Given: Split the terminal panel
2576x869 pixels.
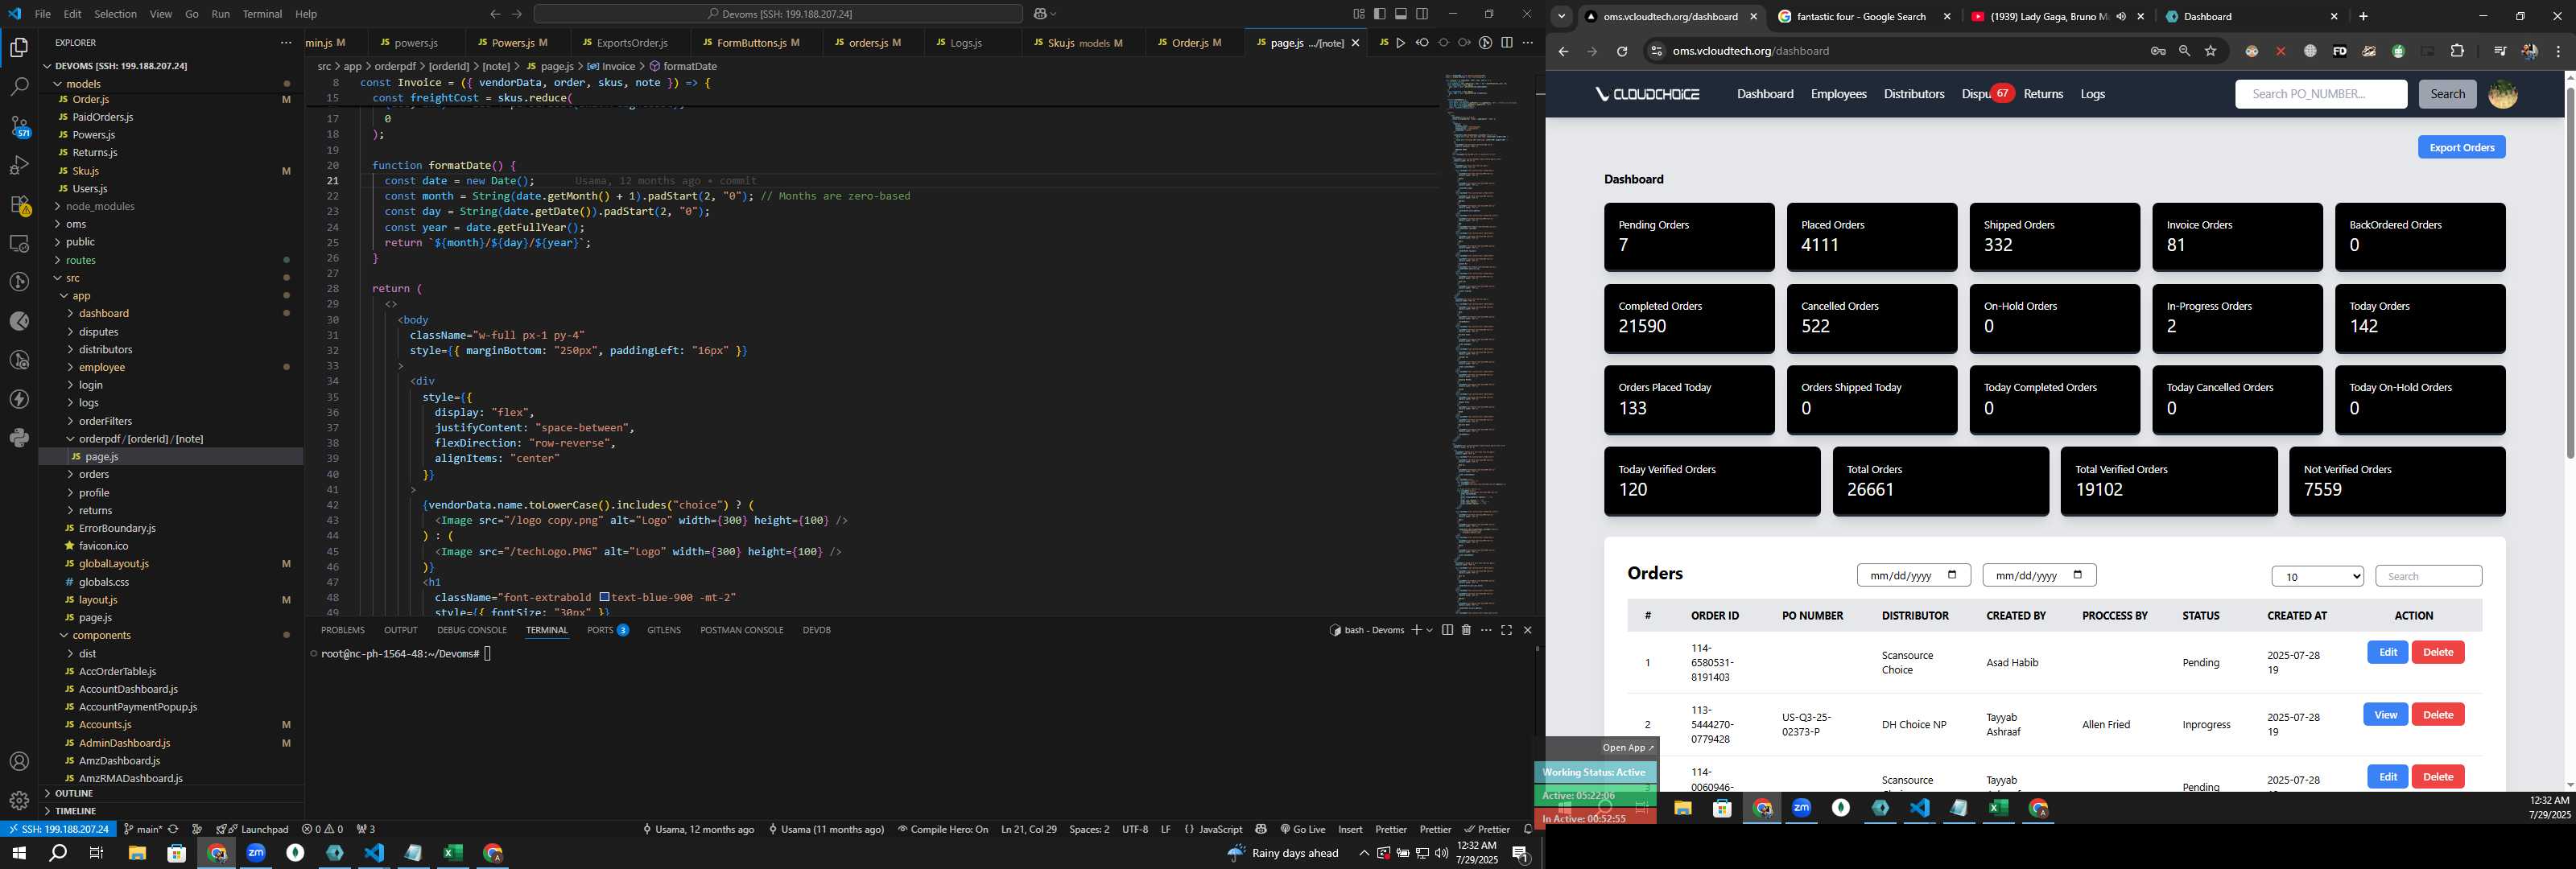Looking at the screenshot, I should point(1447,630).
